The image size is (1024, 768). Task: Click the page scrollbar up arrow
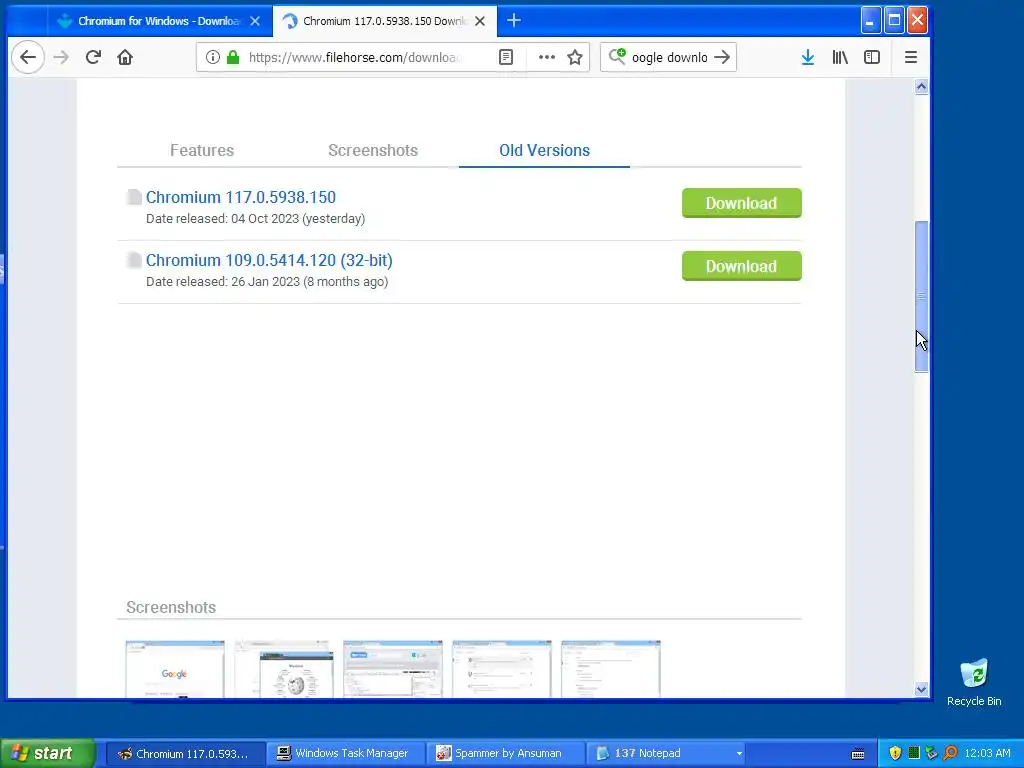tap(921, 86)
